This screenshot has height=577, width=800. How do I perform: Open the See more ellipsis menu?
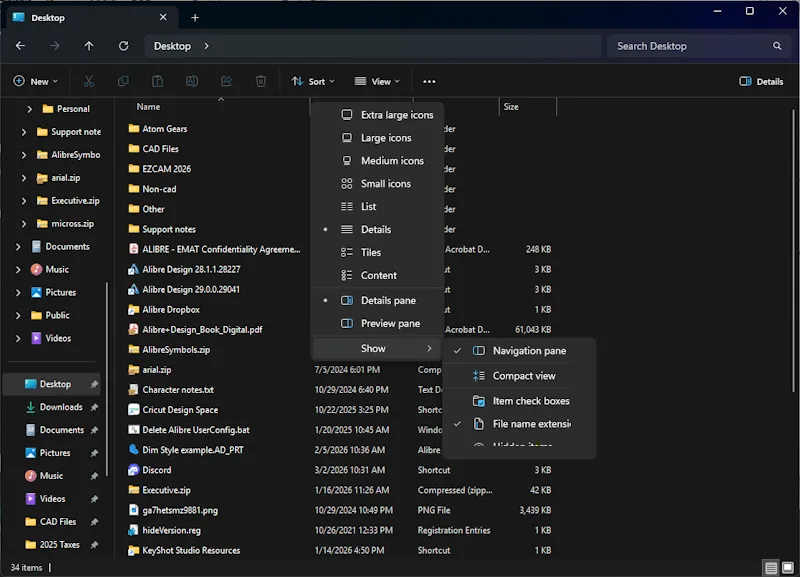(429, 82)
